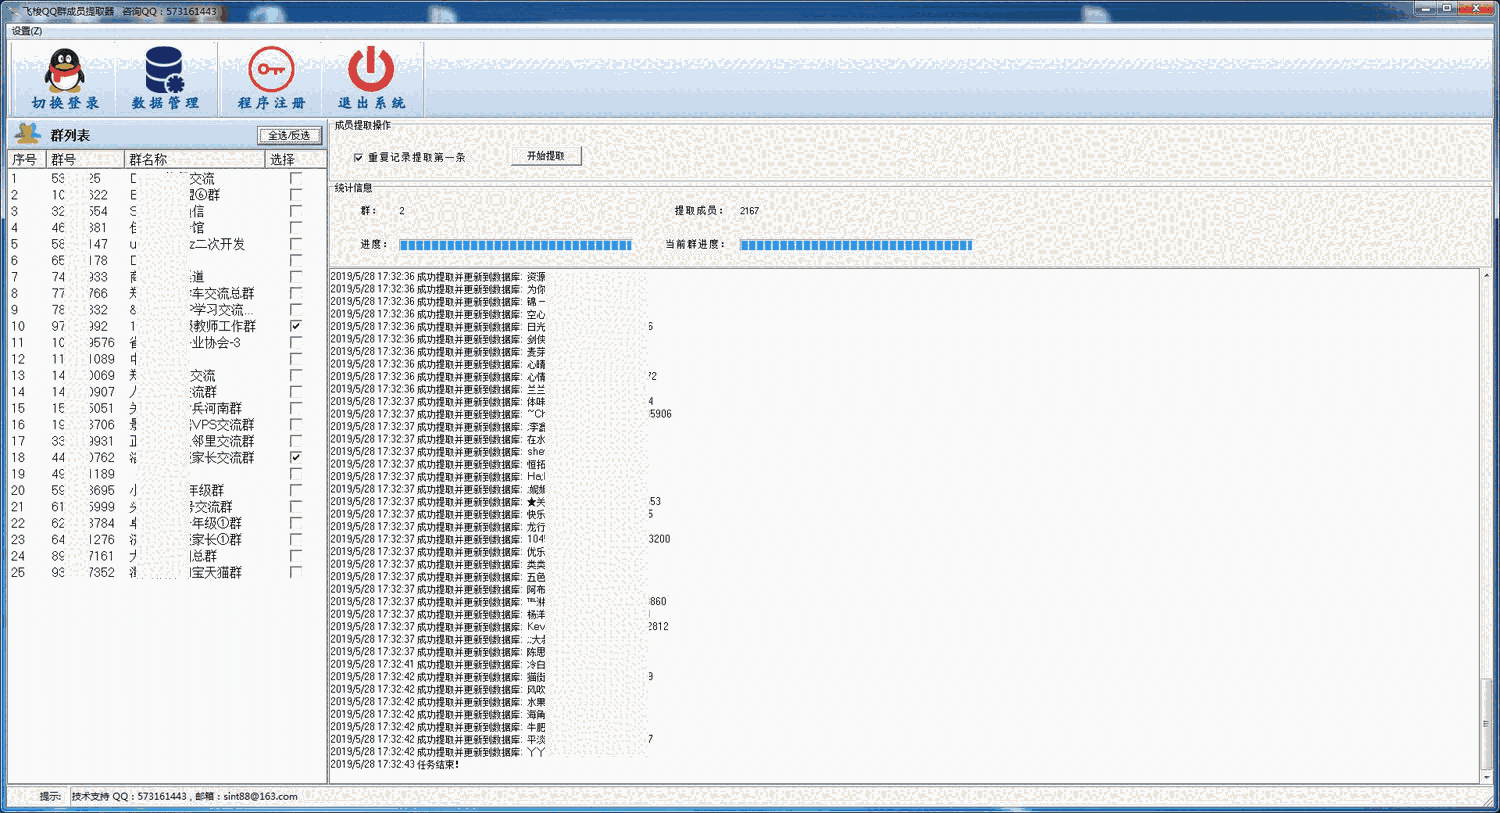This screenshot has width=1500, height=813.
Task: Select the row 5 z二次开发 checkbox
Action: point(296,244)
